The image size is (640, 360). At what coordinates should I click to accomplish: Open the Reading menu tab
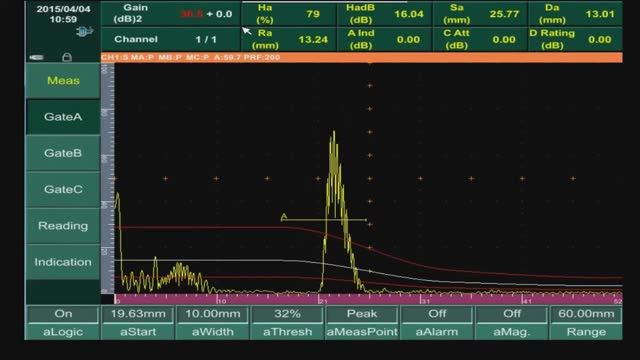(63, 226)
